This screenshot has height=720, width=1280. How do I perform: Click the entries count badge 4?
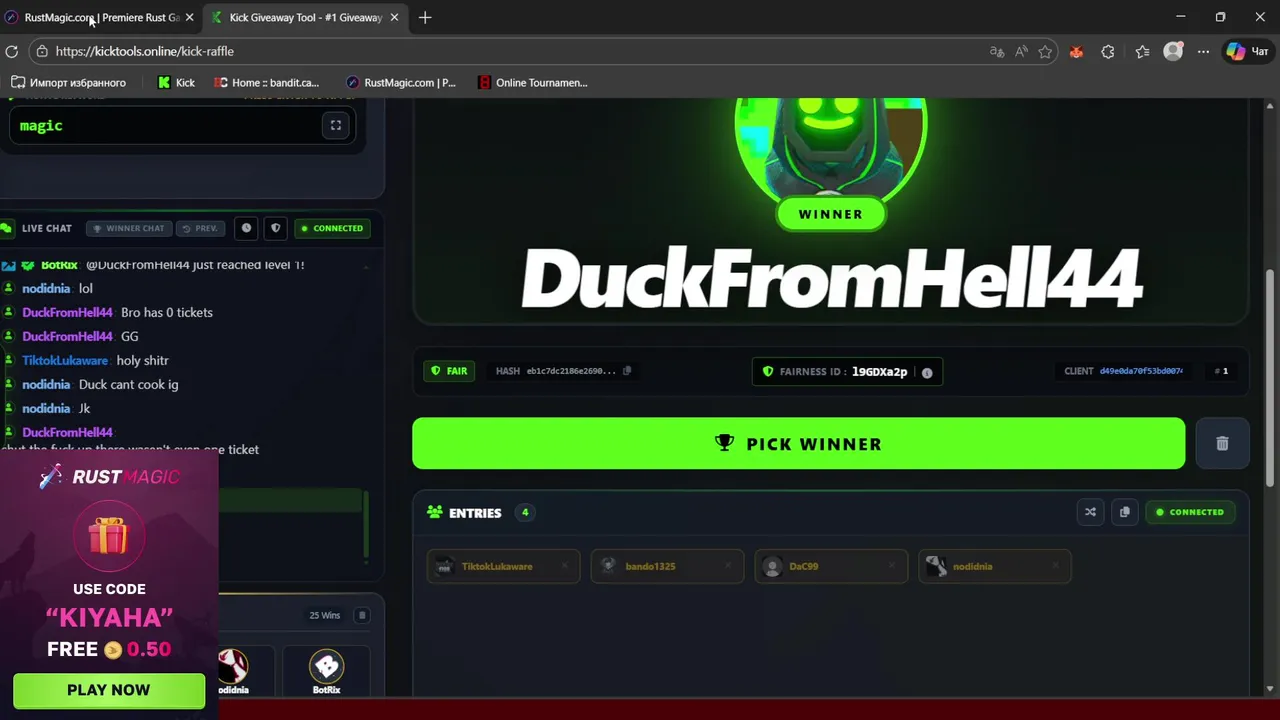coord(524,512)
